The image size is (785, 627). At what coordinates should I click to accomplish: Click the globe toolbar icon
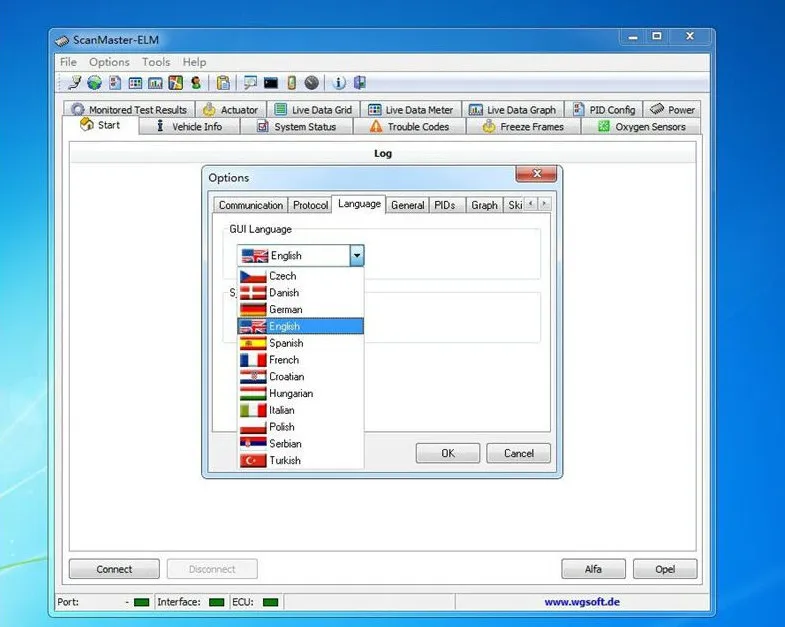(94, 83)
